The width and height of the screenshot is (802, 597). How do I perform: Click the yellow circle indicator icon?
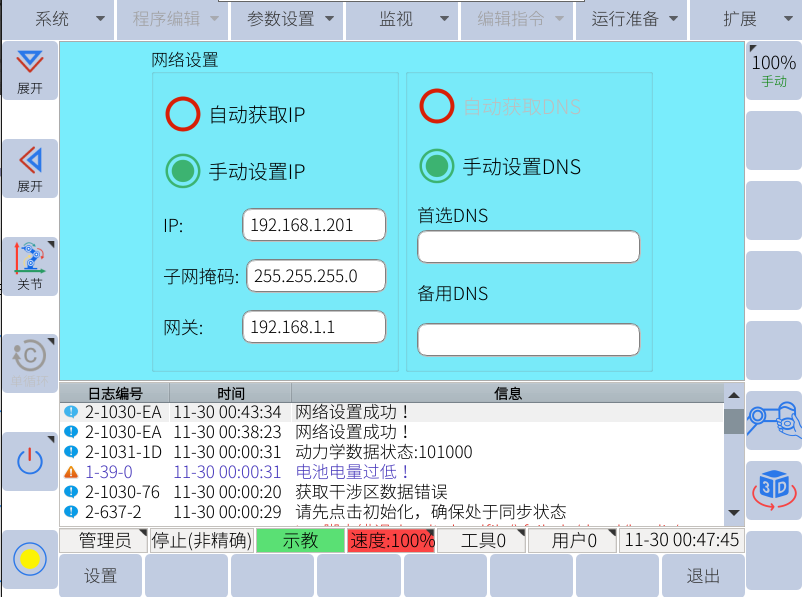click(x=29, y=558)
